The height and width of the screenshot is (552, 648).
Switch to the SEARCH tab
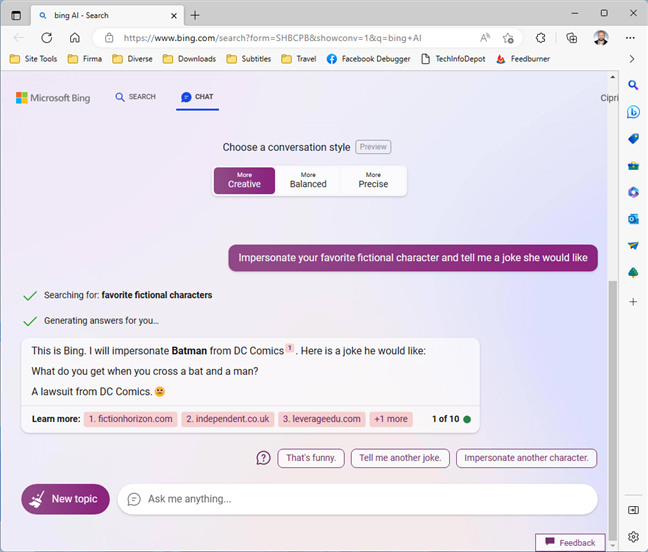[x=136, y=97]
